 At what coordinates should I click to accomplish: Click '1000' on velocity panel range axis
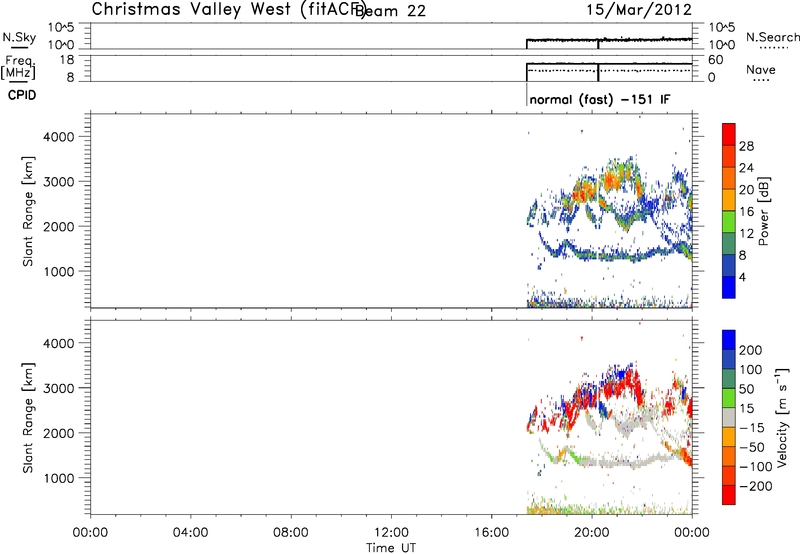[x=59, y=478]
